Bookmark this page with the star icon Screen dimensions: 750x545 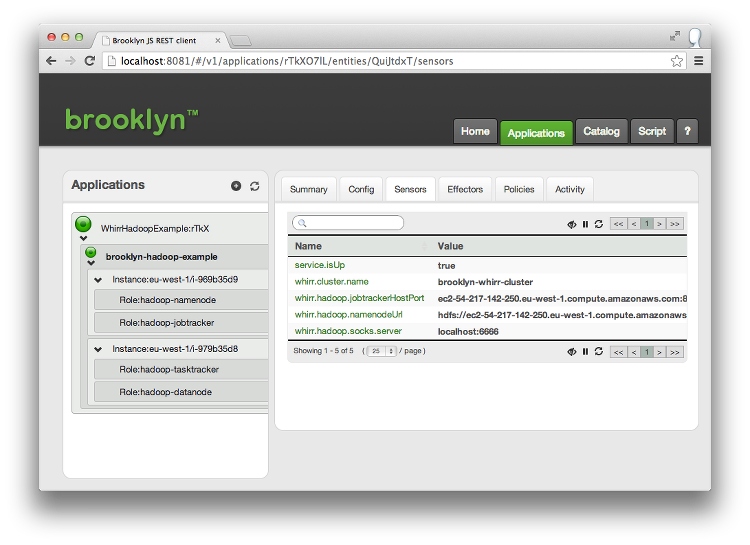[677, 61]
